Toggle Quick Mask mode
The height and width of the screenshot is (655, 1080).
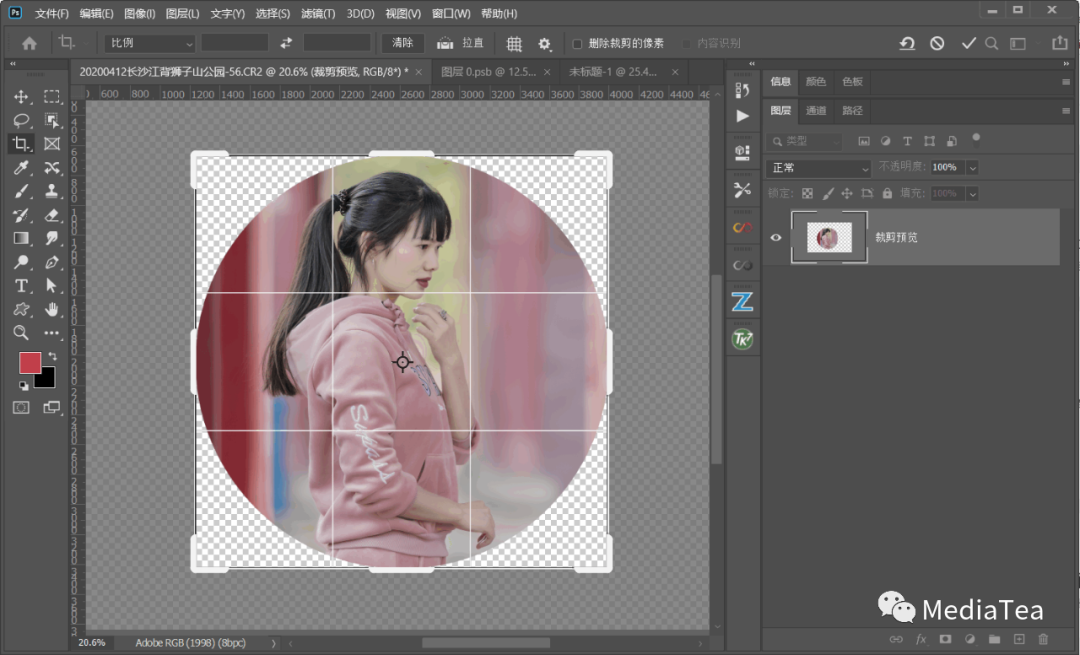pyautogui.click(x=21, y=408)
